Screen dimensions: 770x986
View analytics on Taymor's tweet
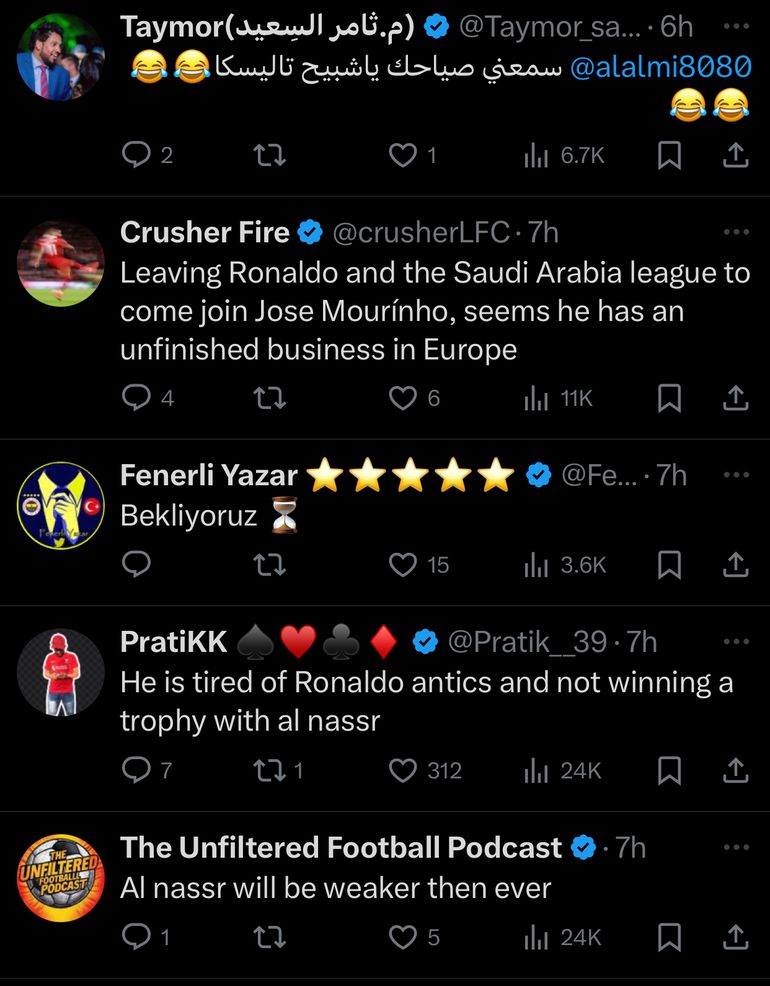coord(537,155)
